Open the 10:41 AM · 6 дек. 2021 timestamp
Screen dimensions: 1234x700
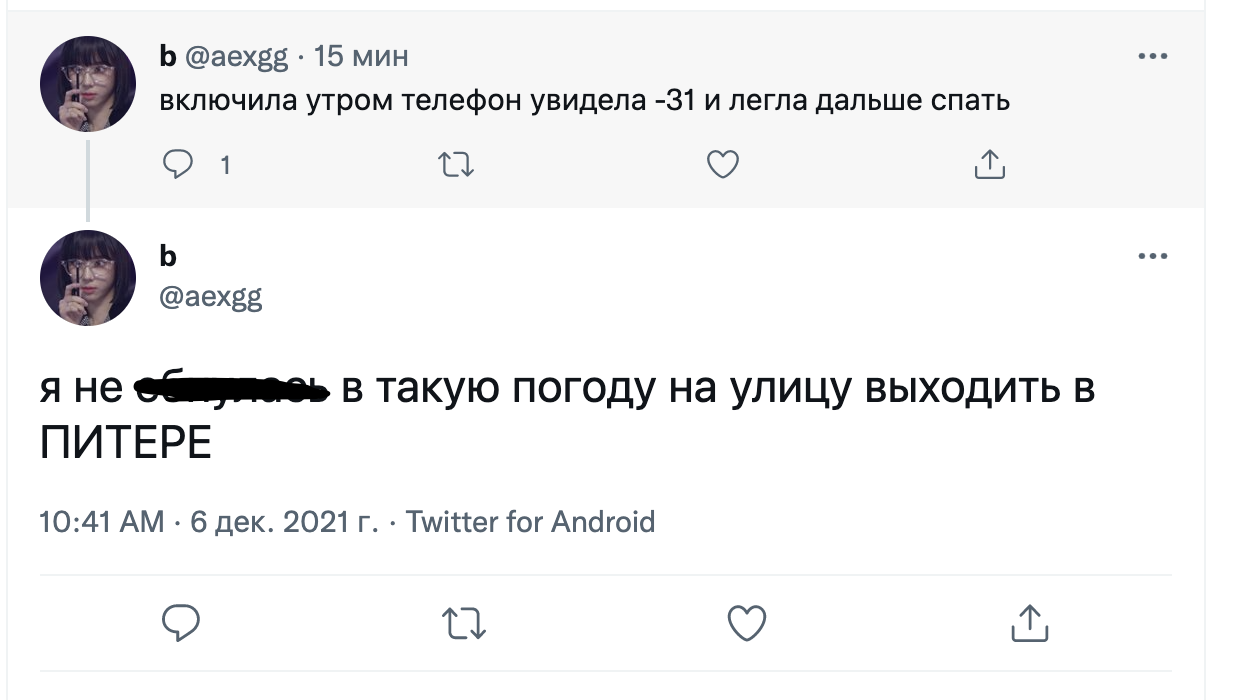(208, 521)
